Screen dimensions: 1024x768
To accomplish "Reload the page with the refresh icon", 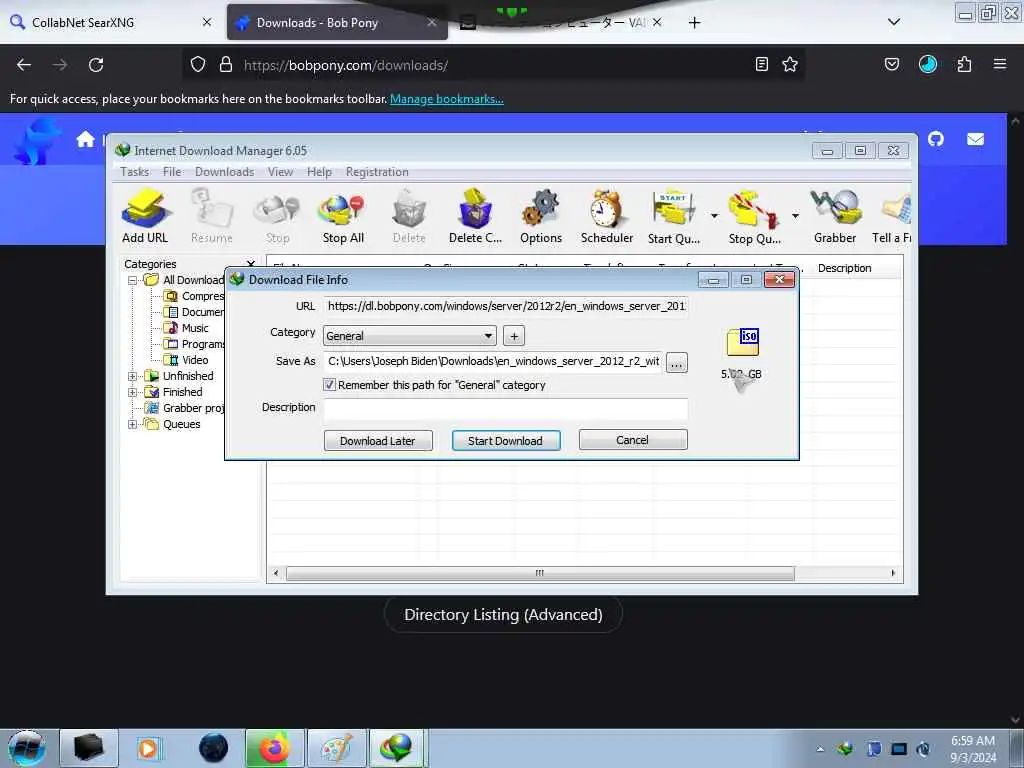I will pyautogui.click(x=96, y=65).
